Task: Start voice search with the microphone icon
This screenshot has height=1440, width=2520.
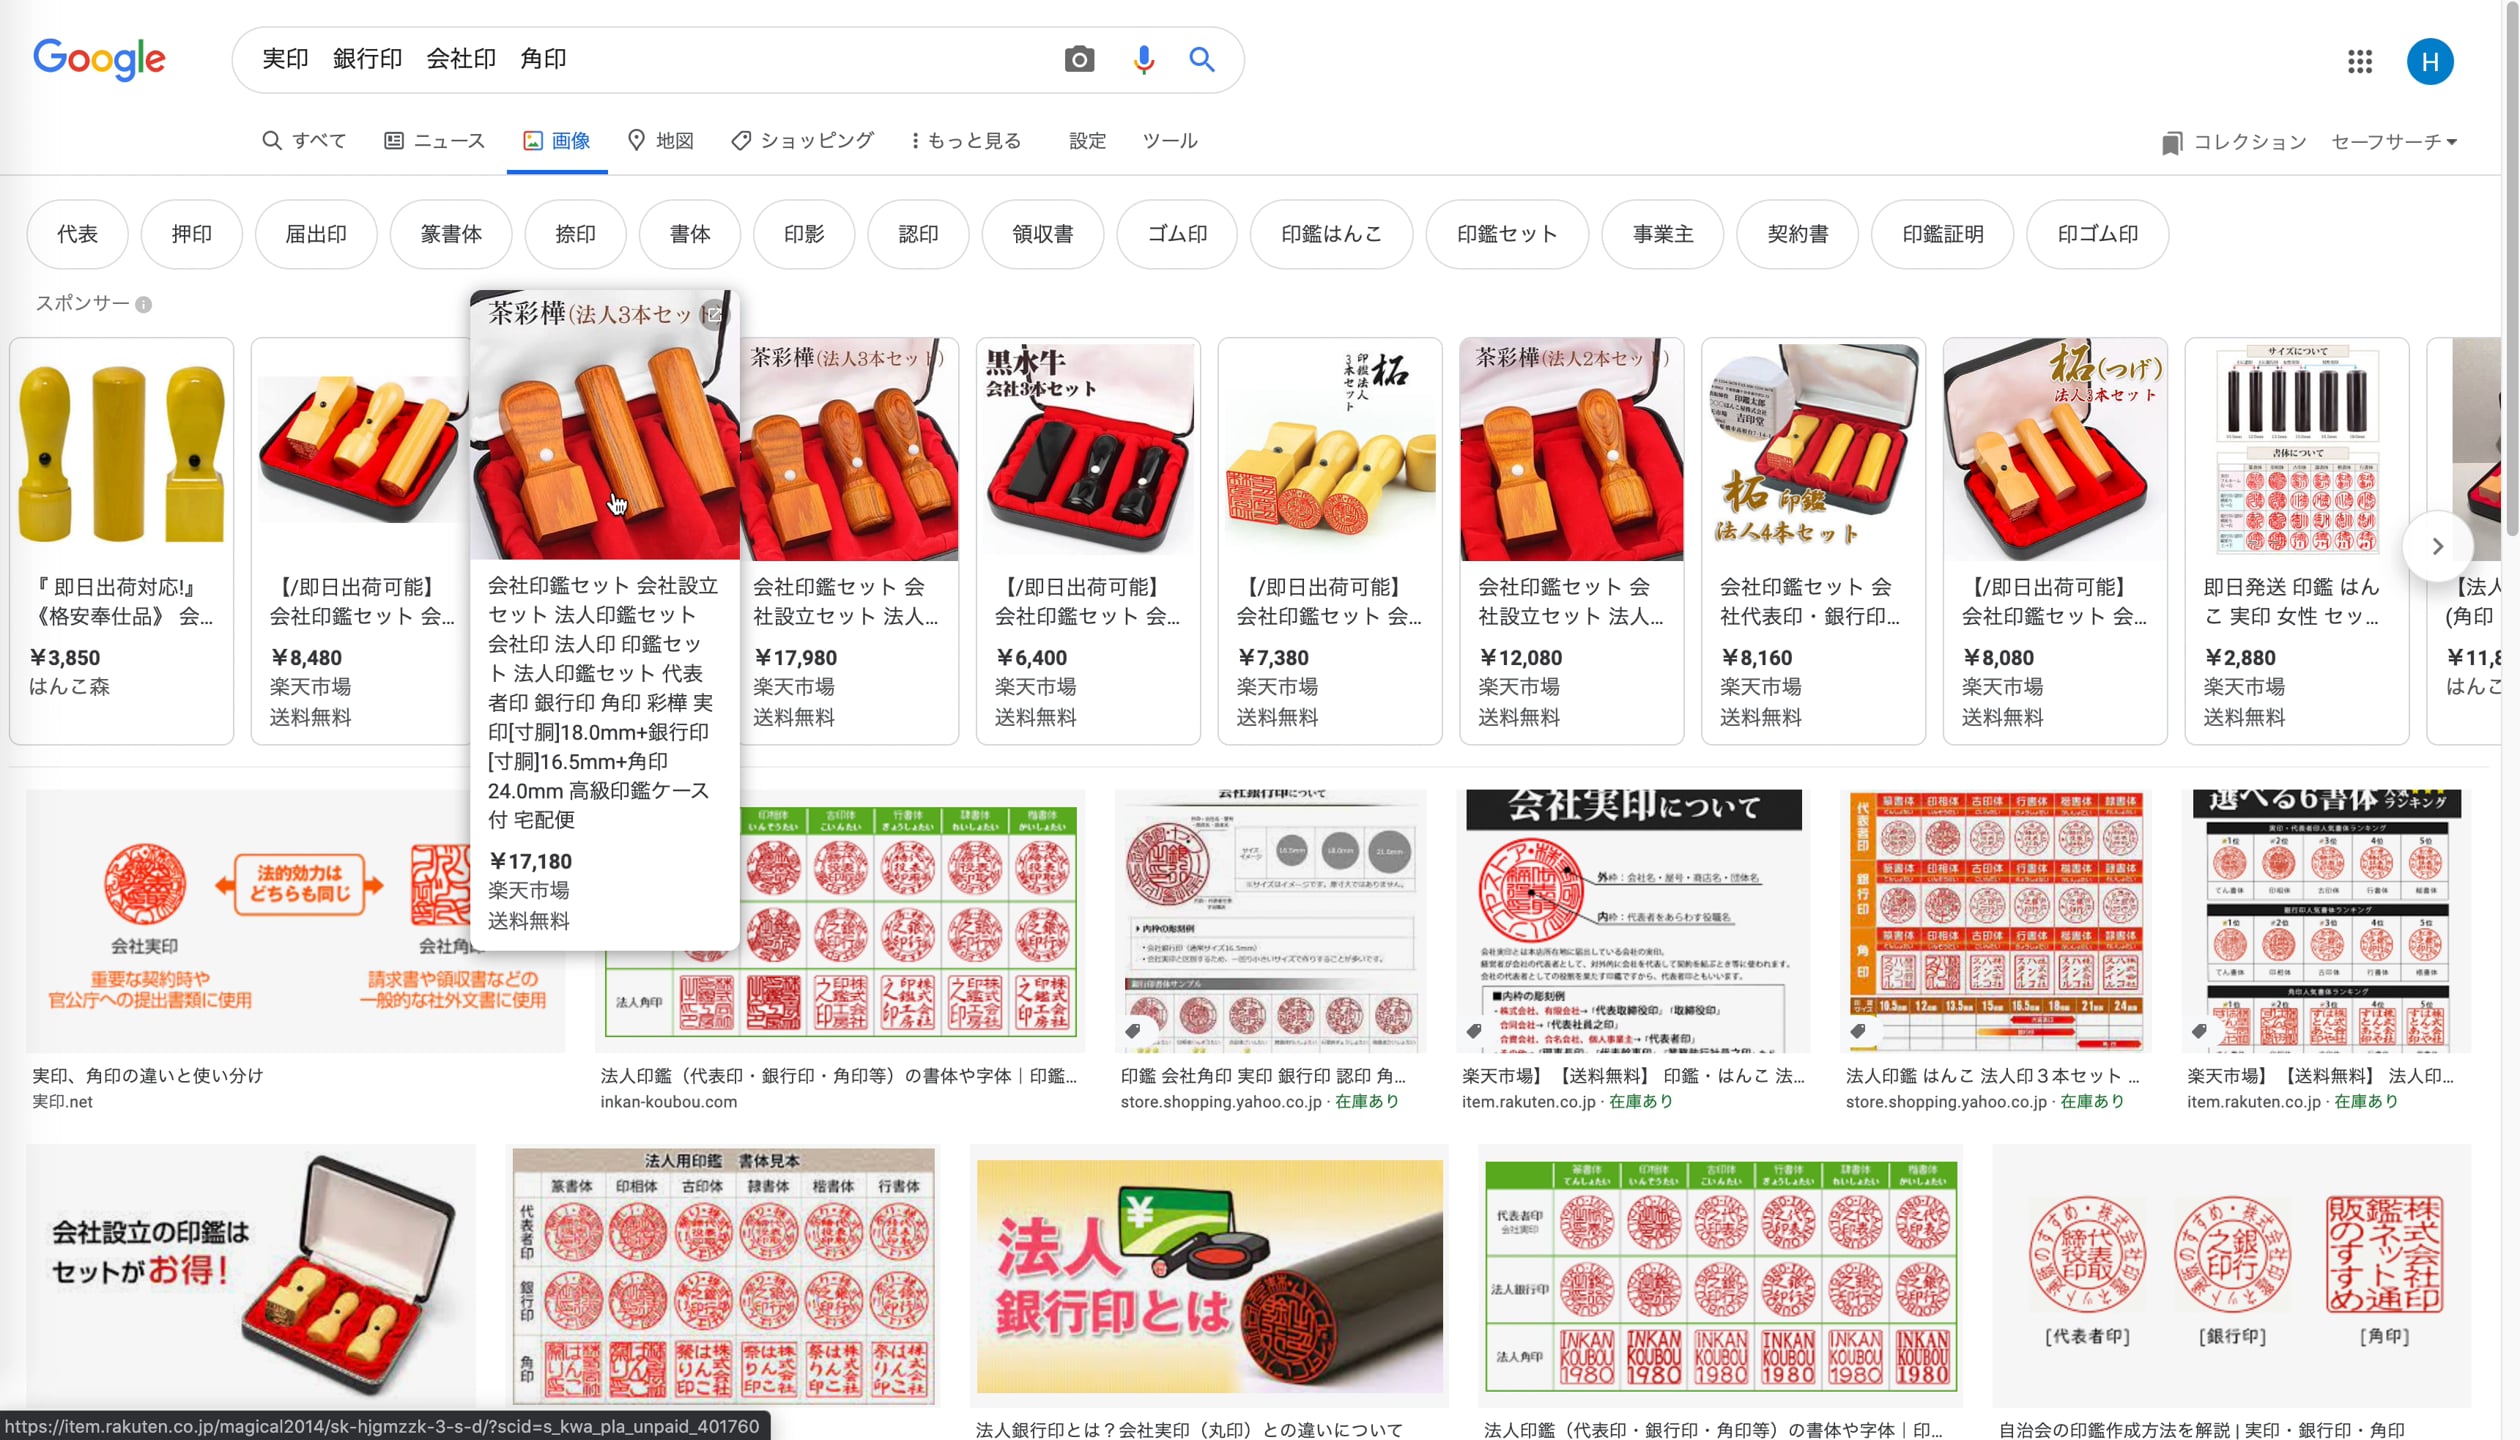Action: tap(1143, 60)
